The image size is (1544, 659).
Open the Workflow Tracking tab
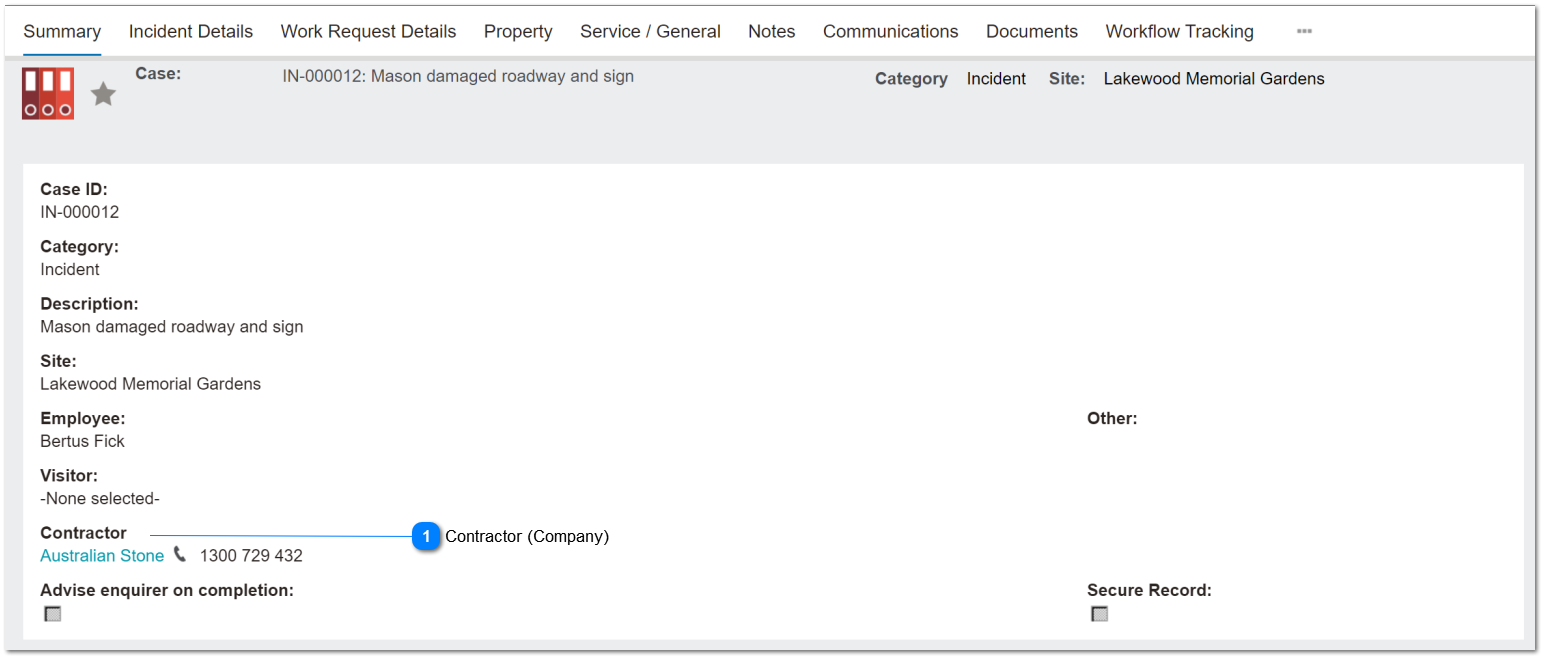point(1180,32)
